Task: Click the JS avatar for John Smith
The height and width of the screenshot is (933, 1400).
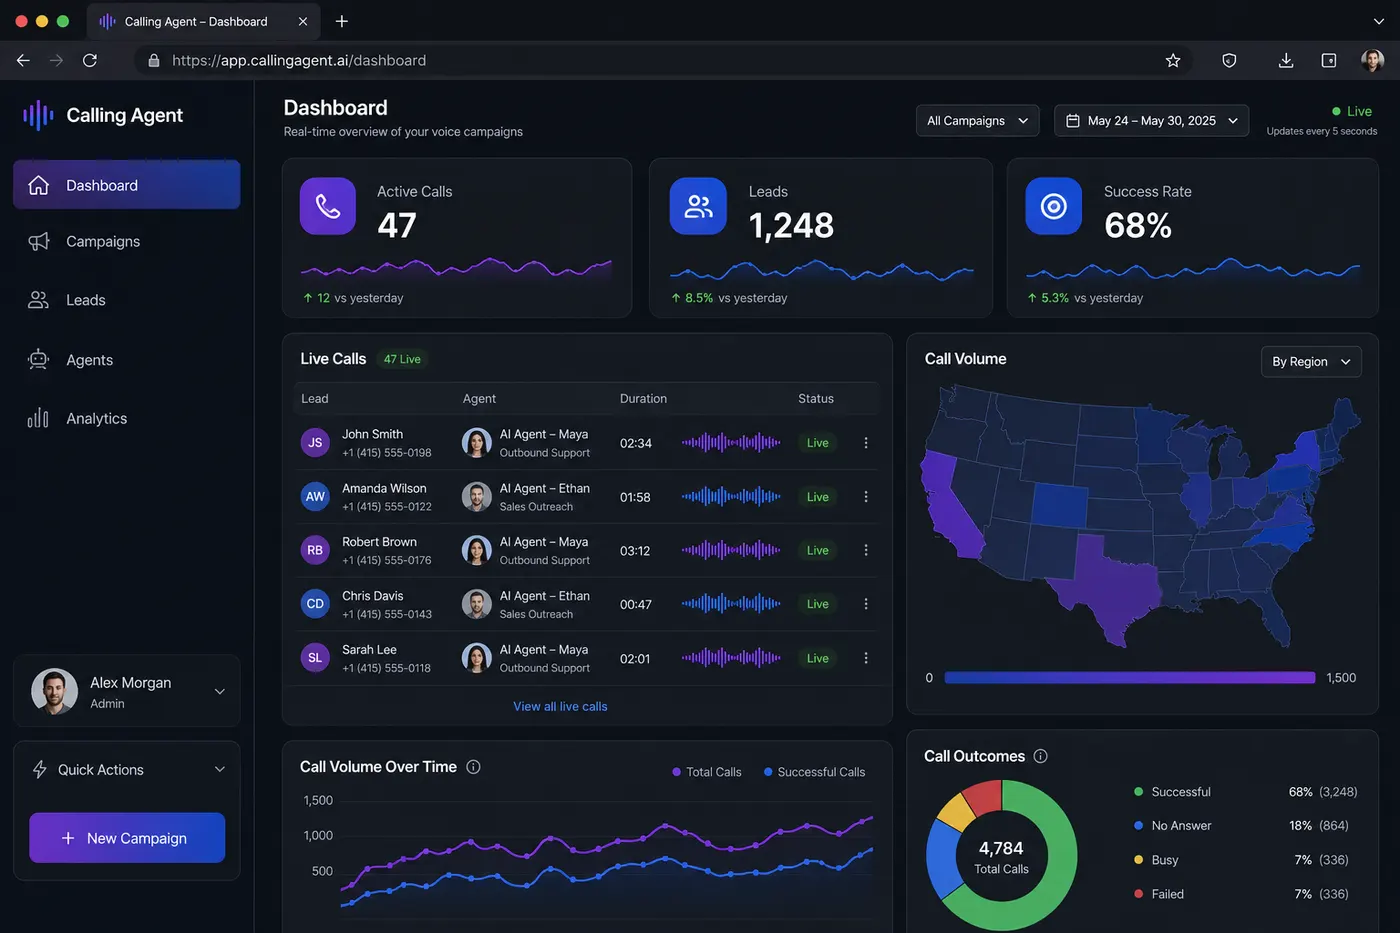Action: pyautogui.click(x=315, y=443)
